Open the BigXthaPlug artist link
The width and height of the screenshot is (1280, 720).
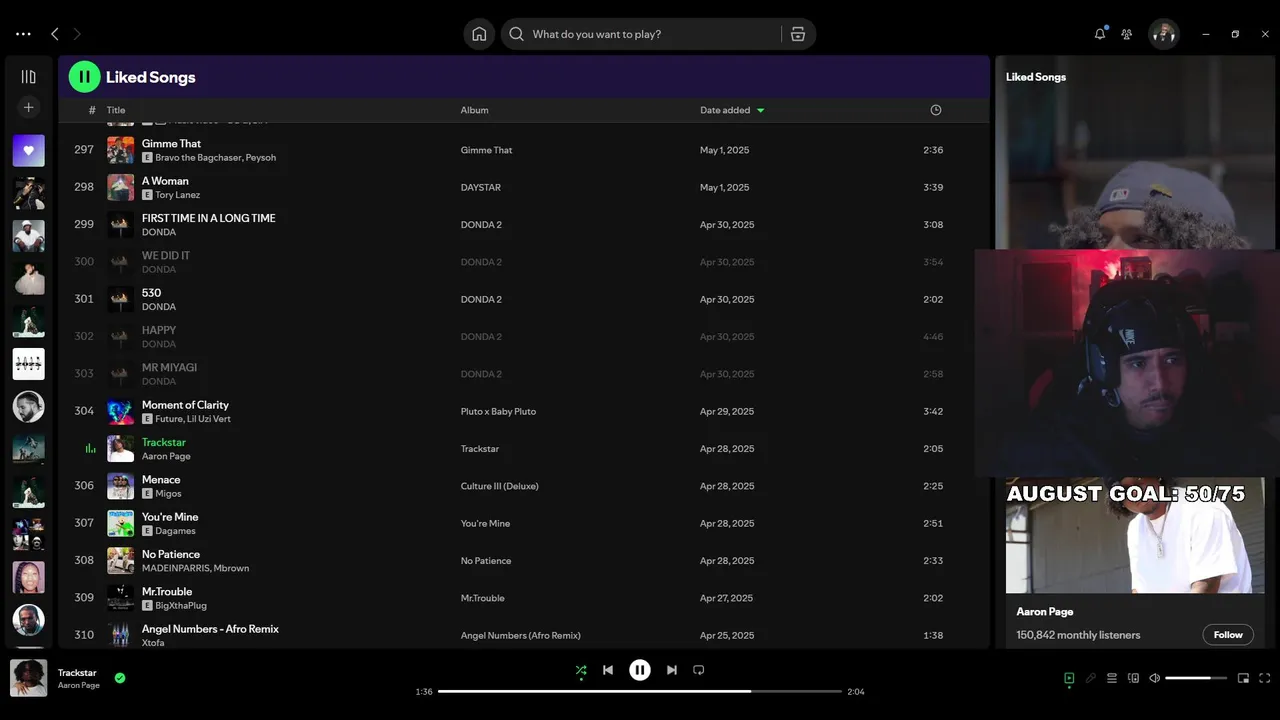point(181,606)
